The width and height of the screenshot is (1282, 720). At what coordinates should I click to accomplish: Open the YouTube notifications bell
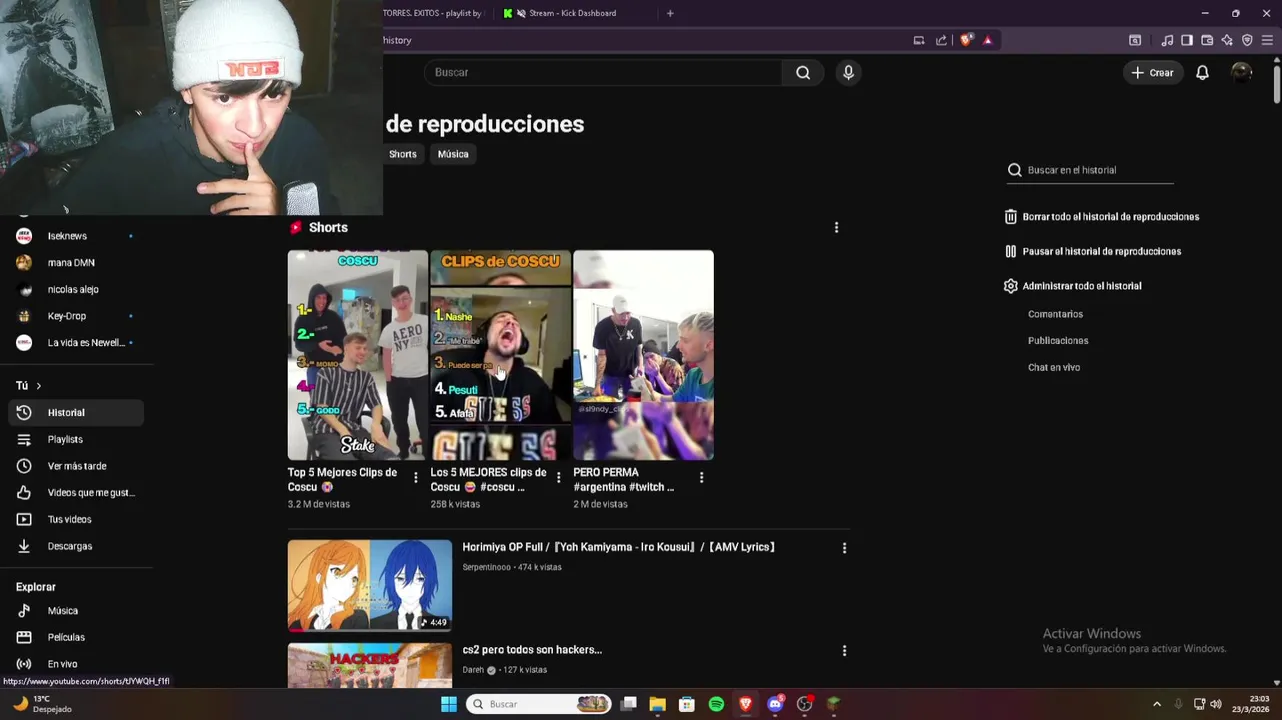tap(1202, 72)
